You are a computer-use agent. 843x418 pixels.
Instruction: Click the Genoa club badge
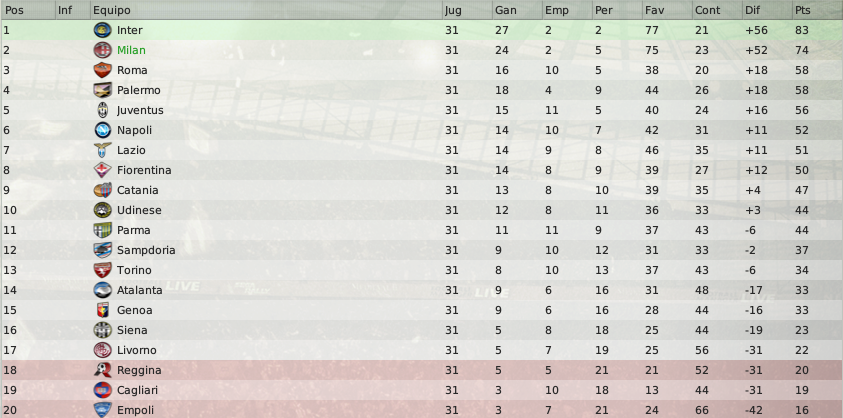click(x=102, y=310)
